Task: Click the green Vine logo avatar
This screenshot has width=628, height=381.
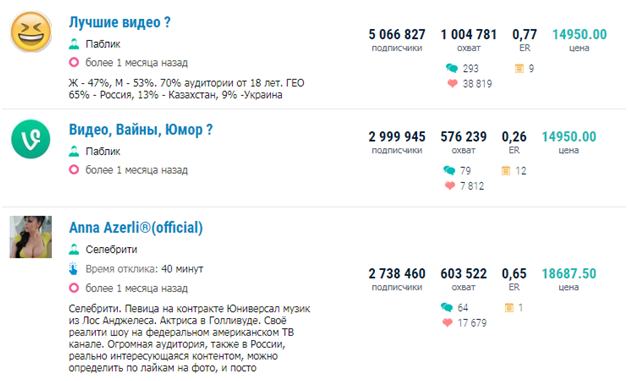Action: coord(31,139)
